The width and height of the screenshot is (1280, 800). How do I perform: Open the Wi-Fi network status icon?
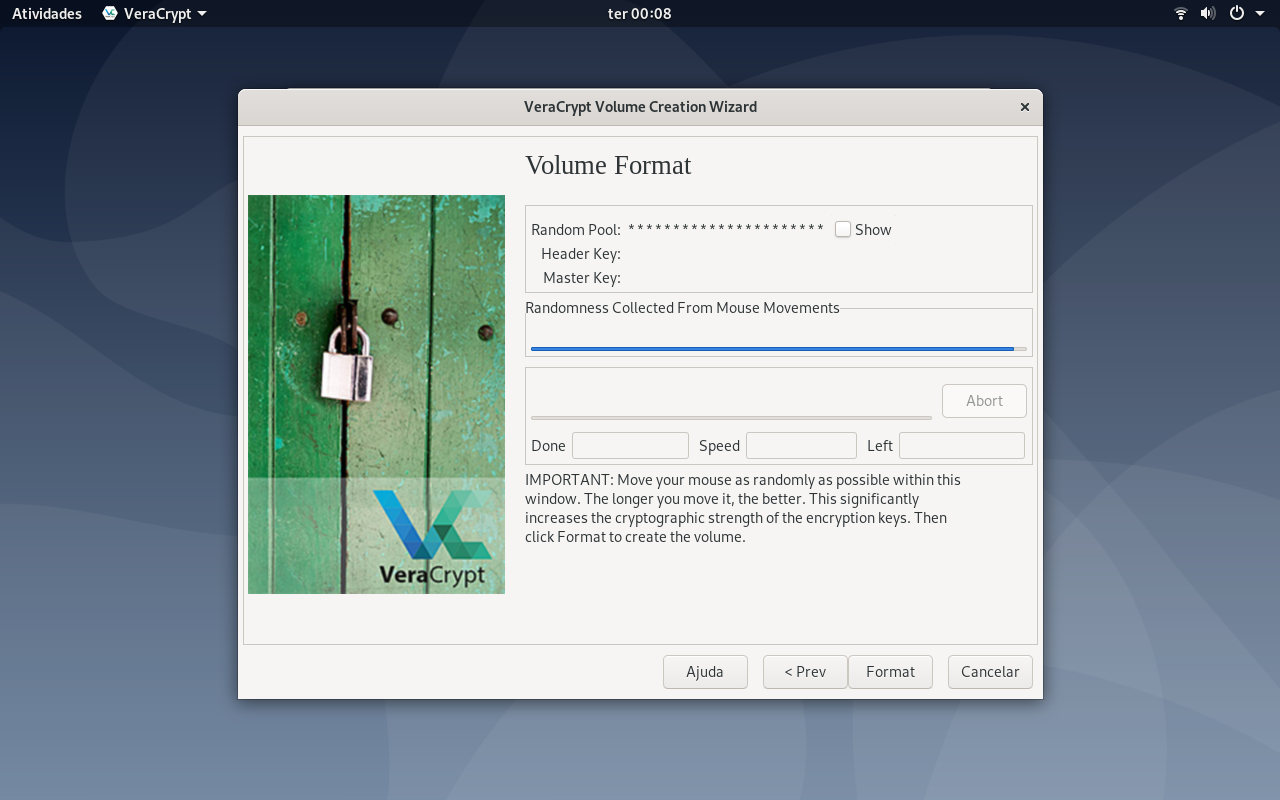click(x=1181, y=14)
